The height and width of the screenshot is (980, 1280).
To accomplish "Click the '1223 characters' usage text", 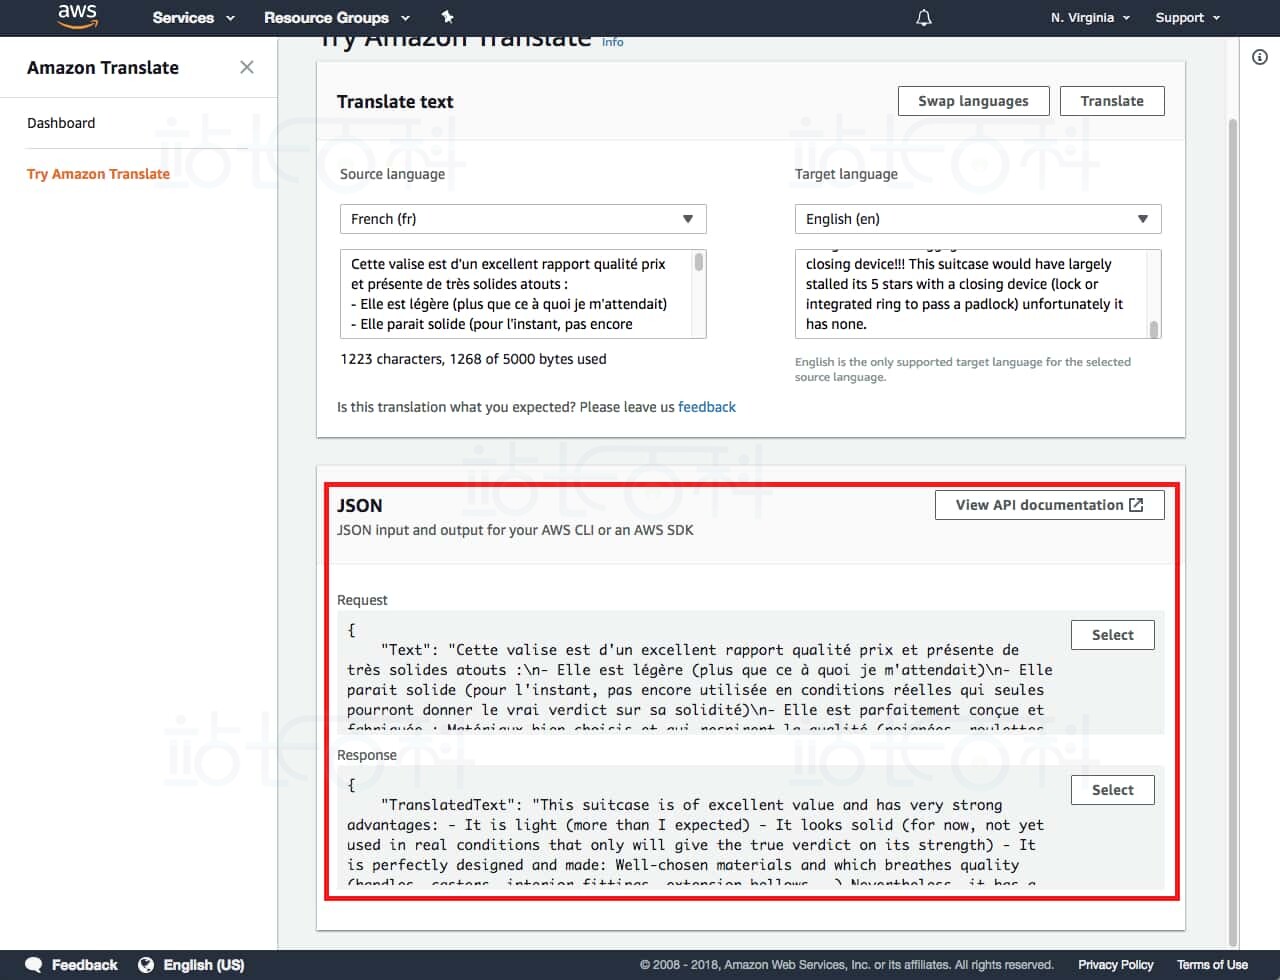I will (473, 359).
